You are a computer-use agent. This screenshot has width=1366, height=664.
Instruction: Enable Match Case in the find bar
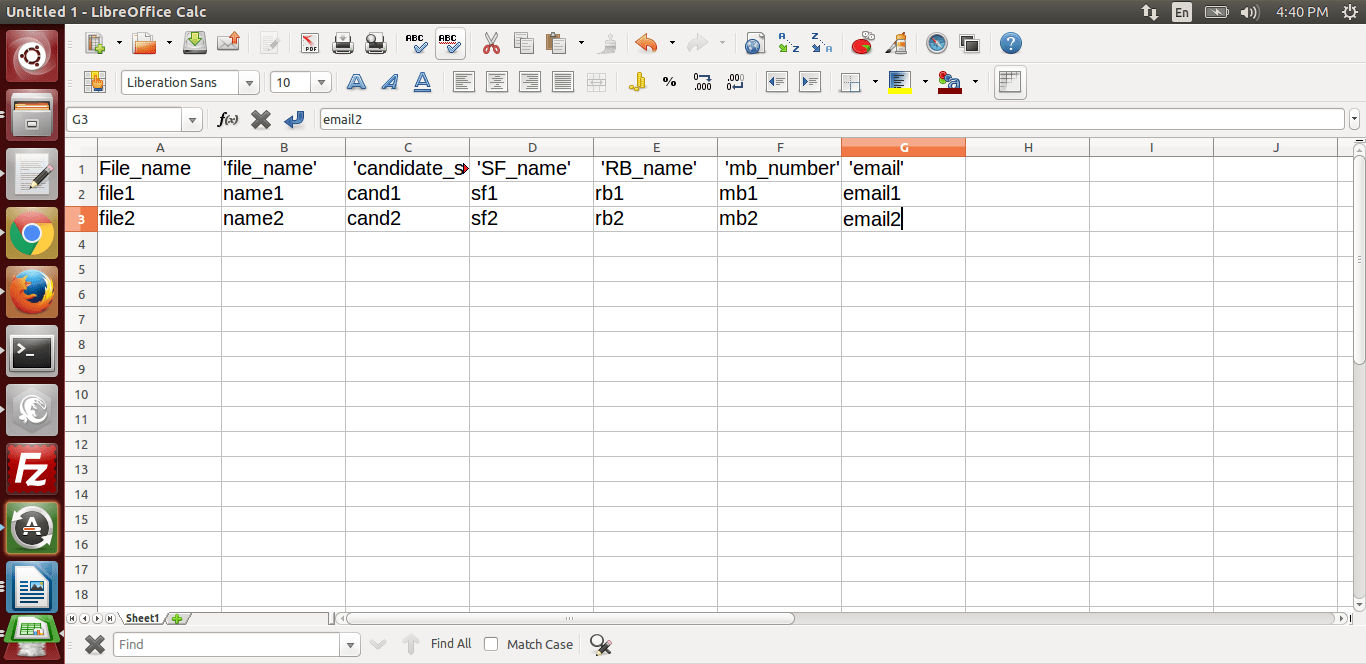coord(491,643)
